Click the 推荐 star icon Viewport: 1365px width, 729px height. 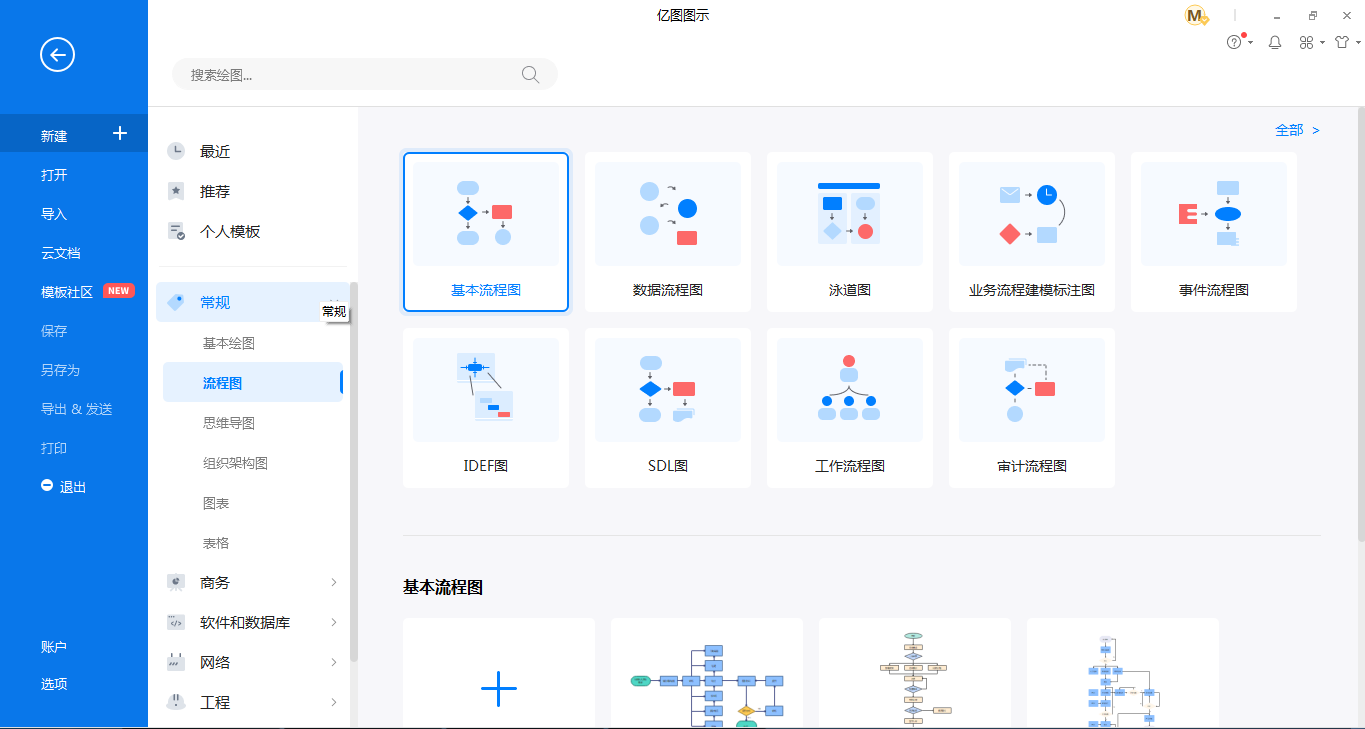click(x=176, y=191)
